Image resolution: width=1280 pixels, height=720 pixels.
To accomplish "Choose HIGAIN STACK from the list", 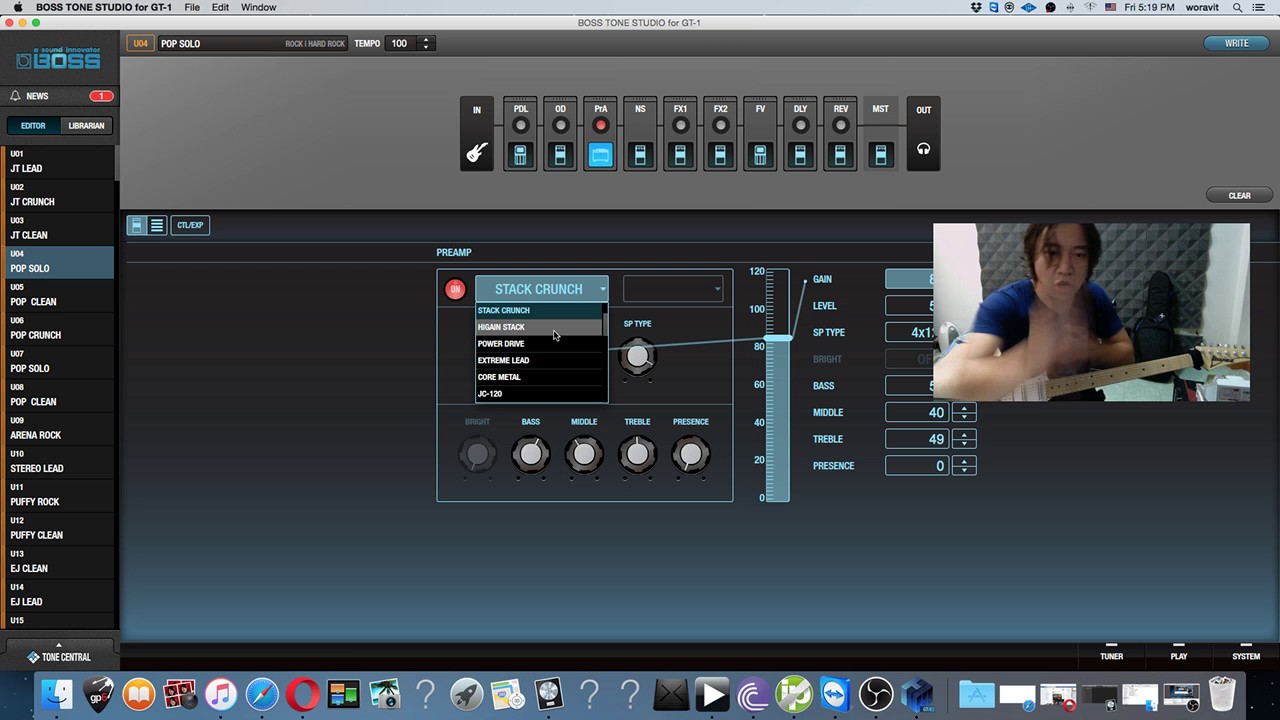I will [x=539, y=327].
